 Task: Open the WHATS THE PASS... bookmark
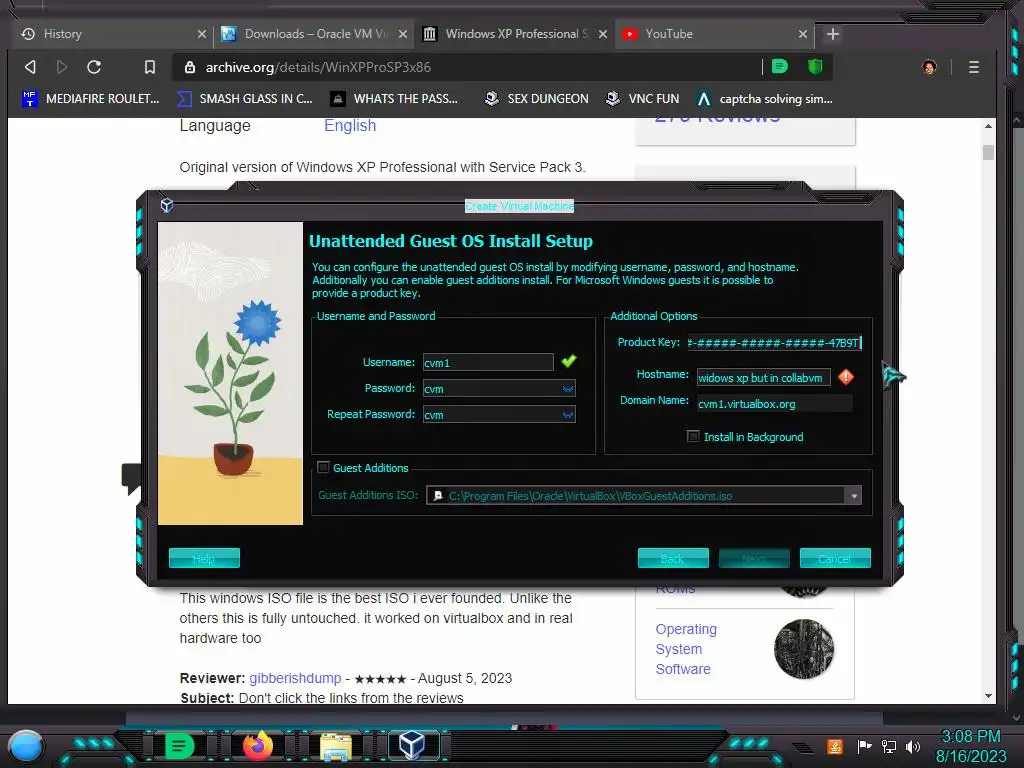(394, 99)
